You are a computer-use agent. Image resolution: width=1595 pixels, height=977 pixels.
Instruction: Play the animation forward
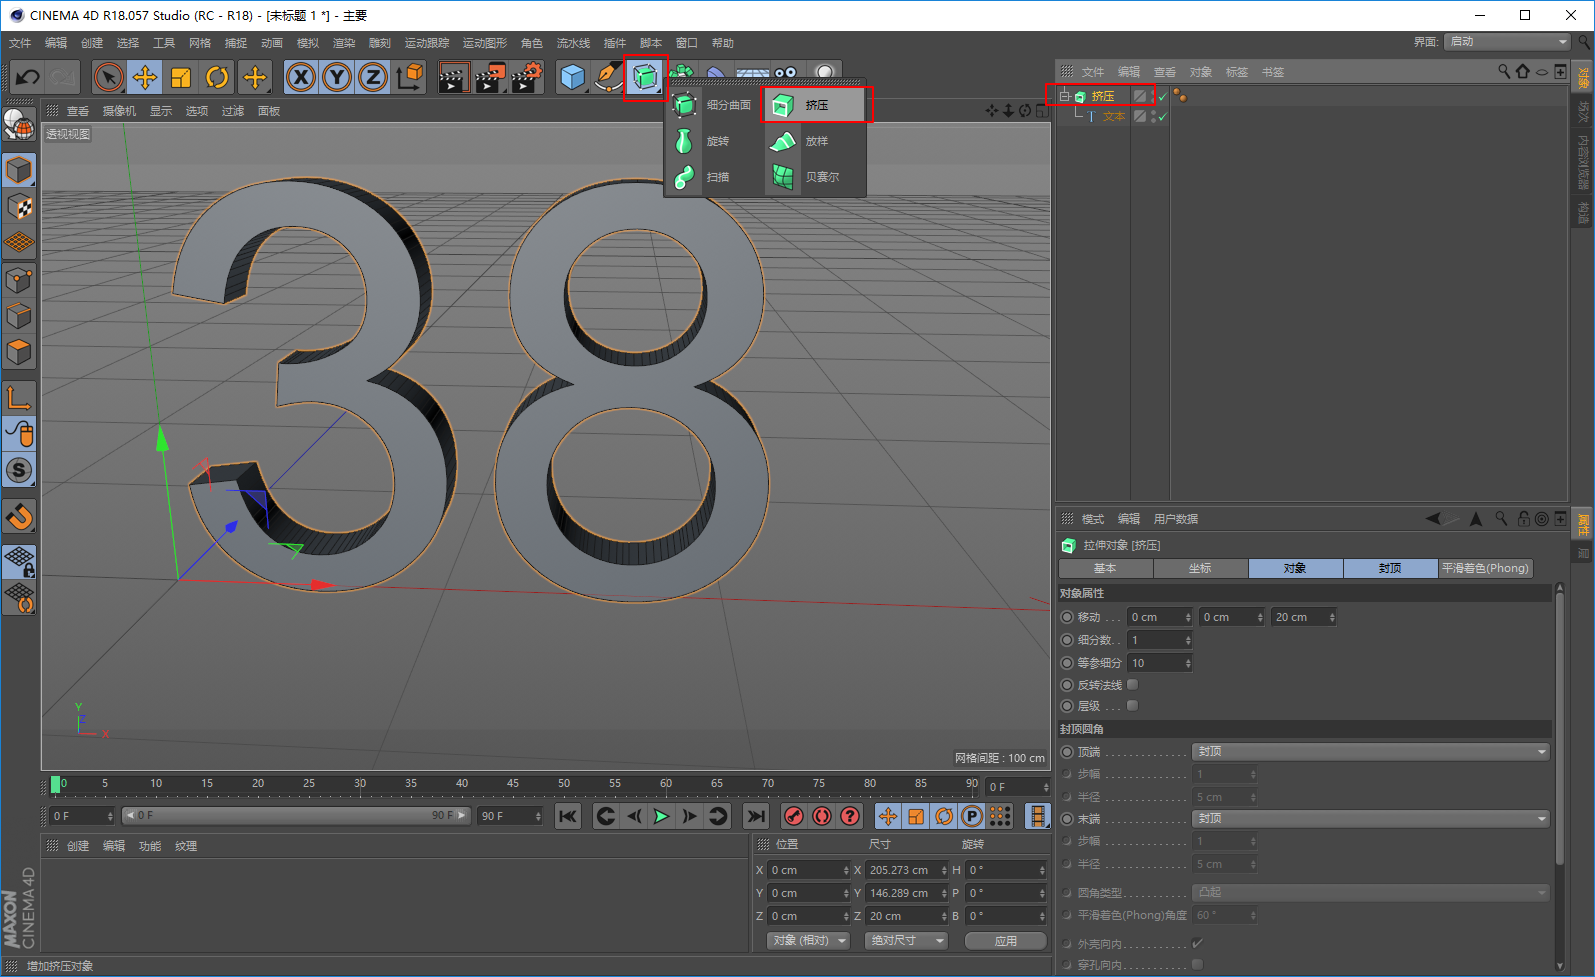[661, 817]
